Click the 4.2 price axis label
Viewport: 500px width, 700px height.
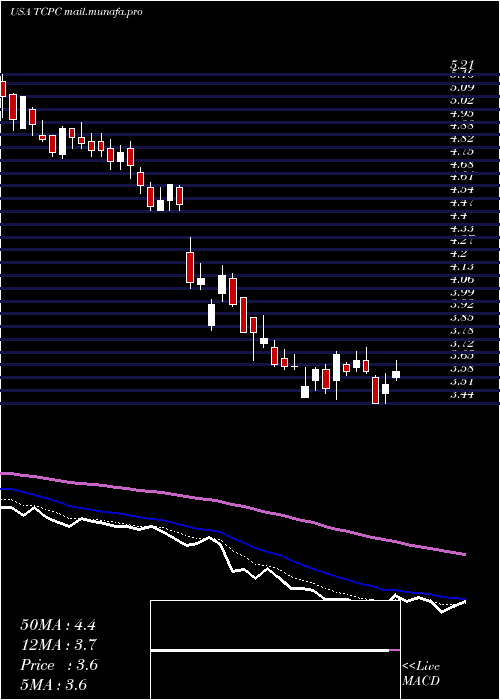coord(458,254)
